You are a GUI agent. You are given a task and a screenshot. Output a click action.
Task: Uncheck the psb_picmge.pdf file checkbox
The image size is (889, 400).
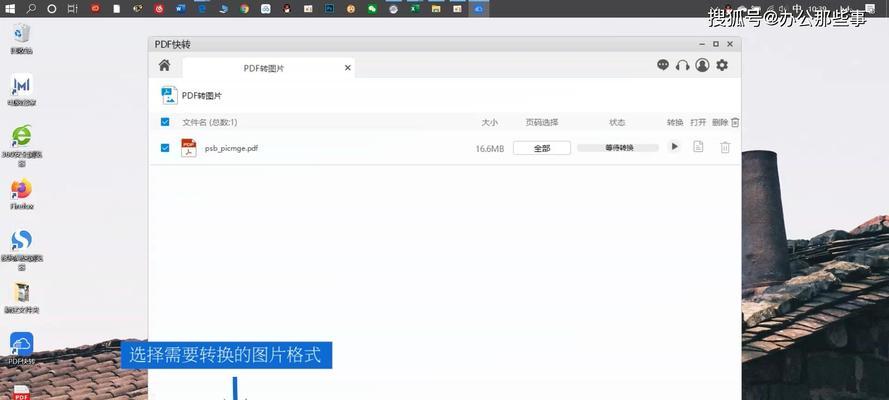pos(165,148)
